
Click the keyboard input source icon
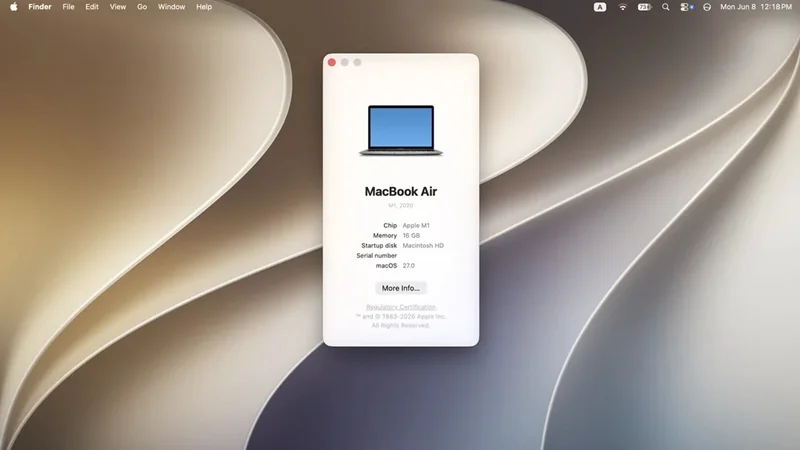pos(600,7)
